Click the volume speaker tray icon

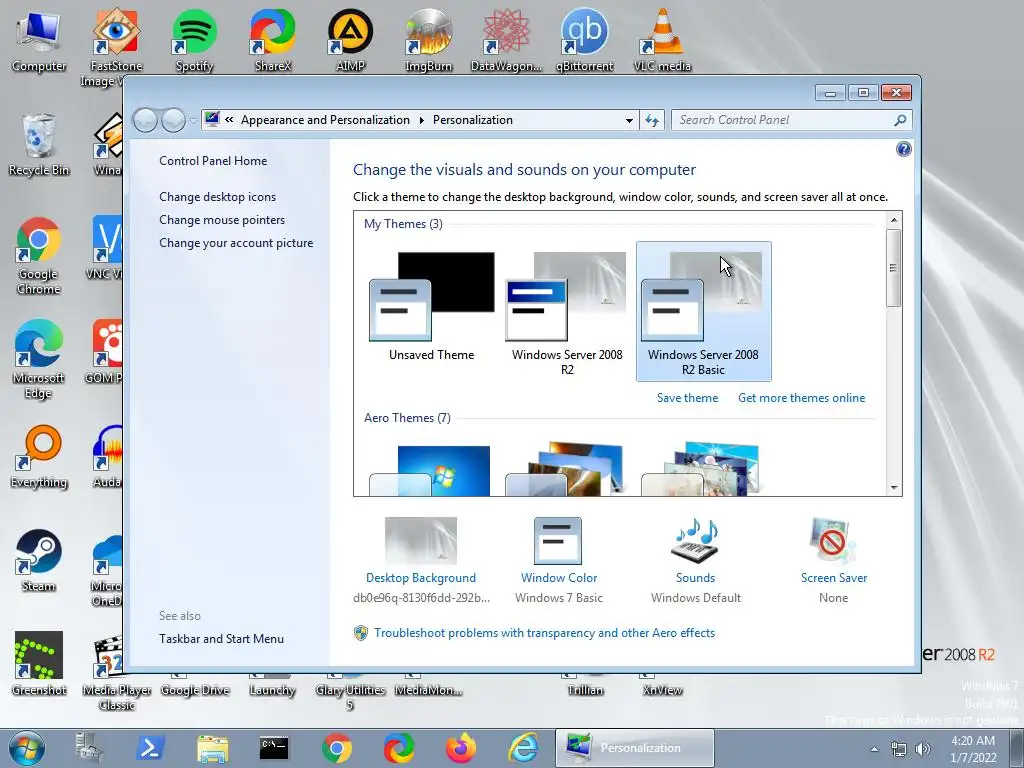[923, 749]
